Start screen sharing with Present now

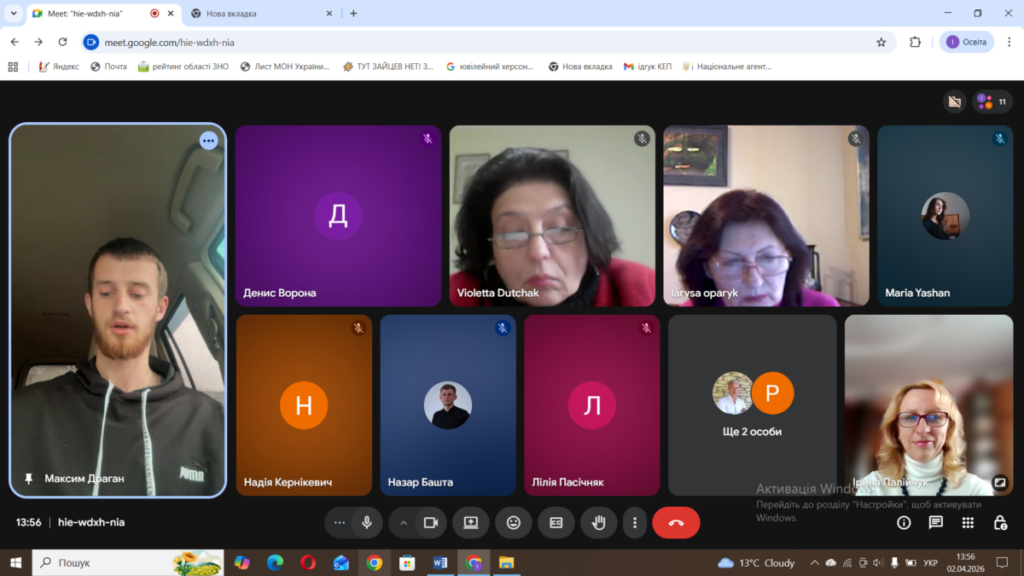point(470,522)
